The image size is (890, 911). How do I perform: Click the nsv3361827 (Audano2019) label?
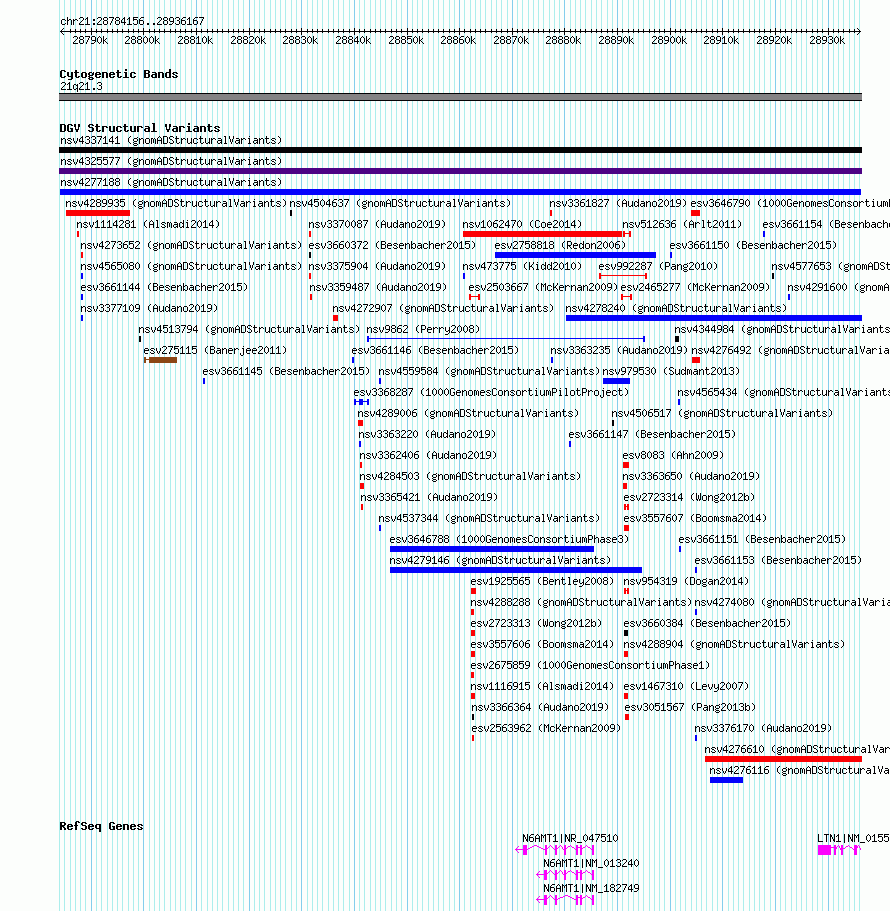618,203
